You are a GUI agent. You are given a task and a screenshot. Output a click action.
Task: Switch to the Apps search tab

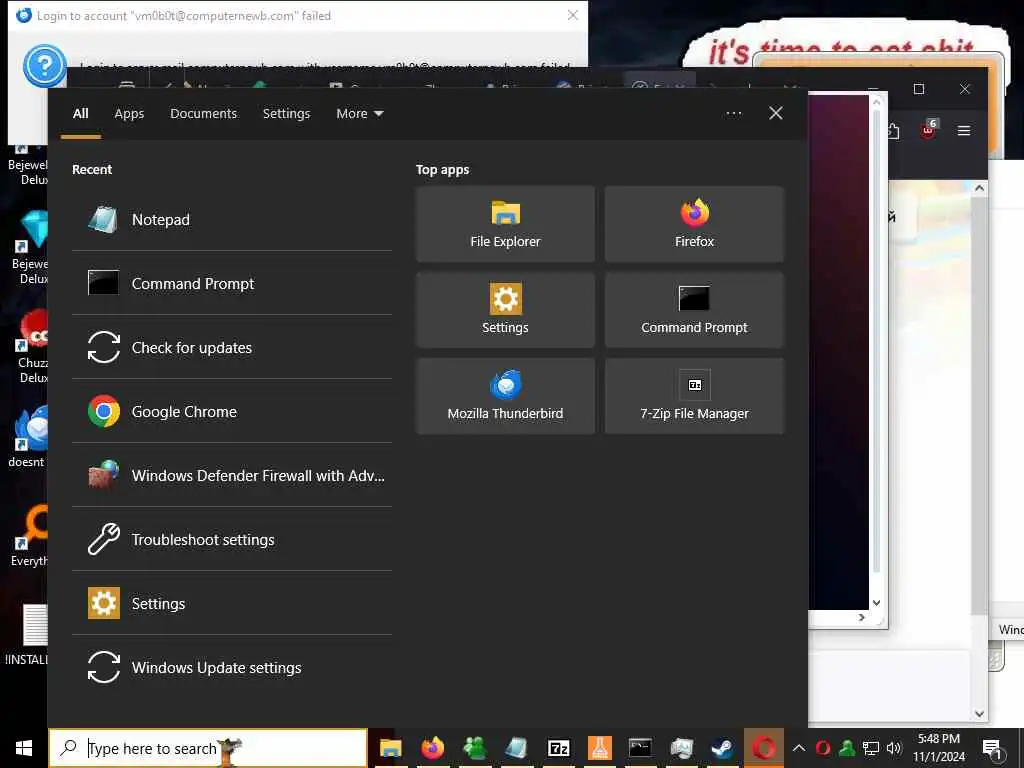click(129, 114)
